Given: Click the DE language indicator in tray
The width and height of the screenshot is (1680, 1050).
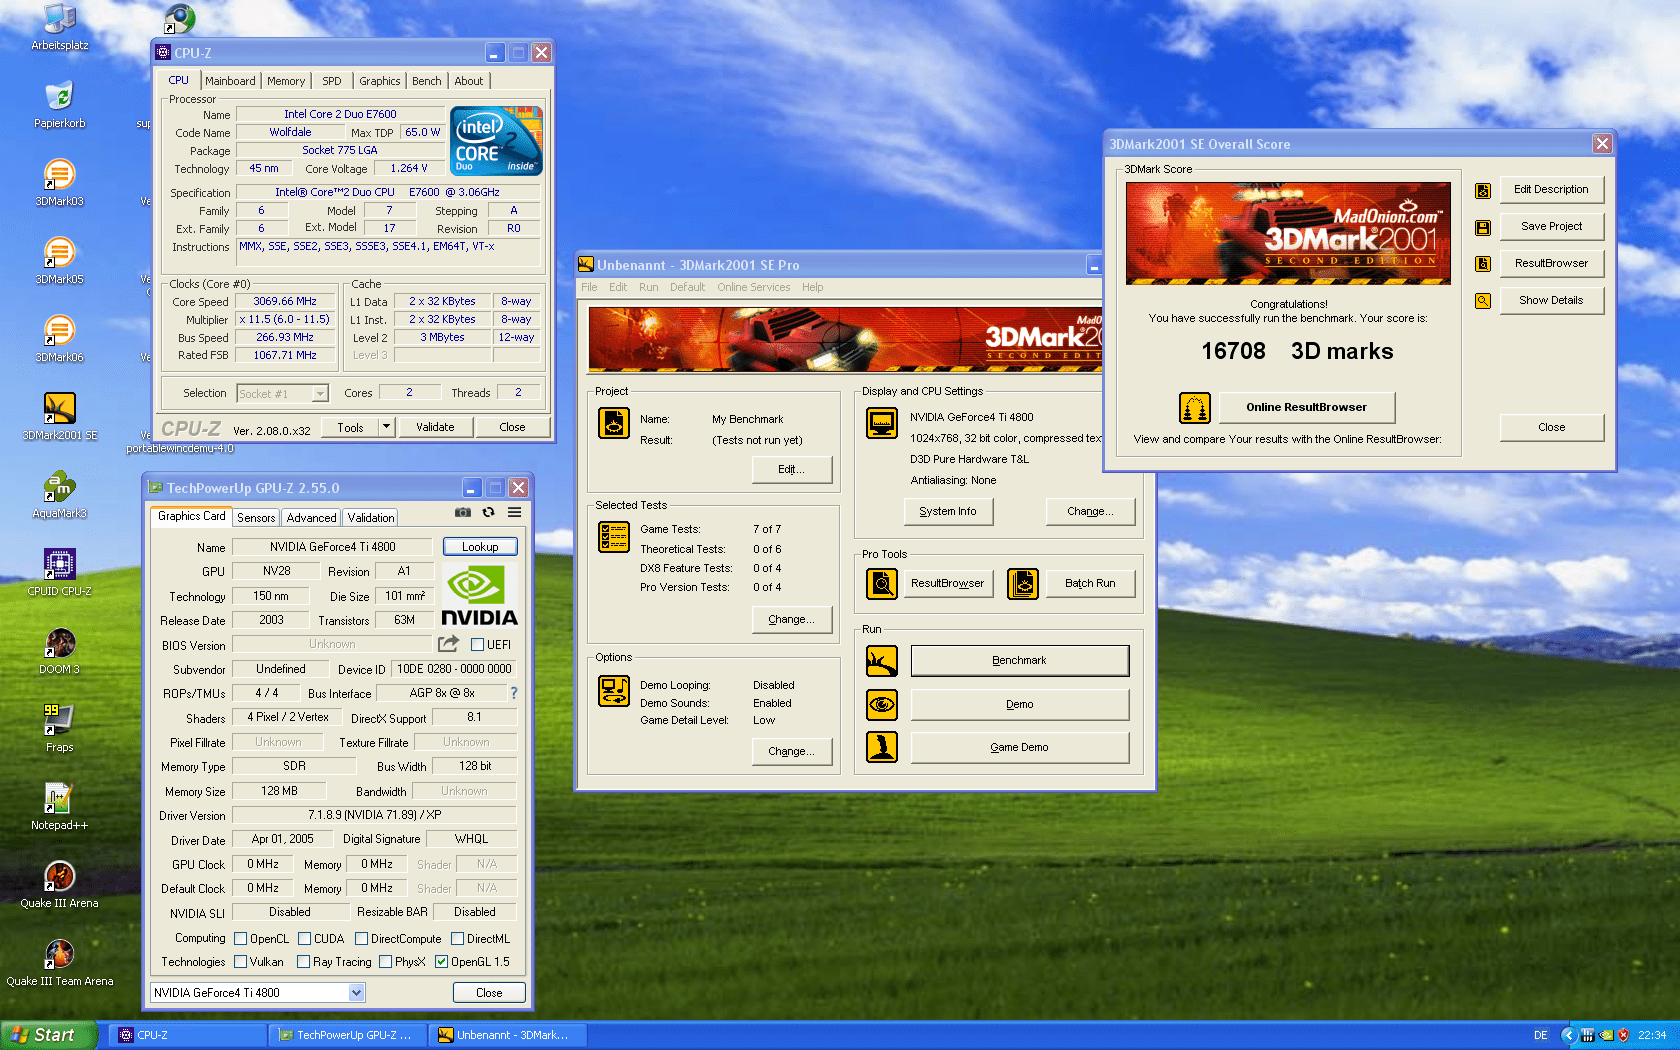Looking at the screenshot, I should (1541, 1036).
